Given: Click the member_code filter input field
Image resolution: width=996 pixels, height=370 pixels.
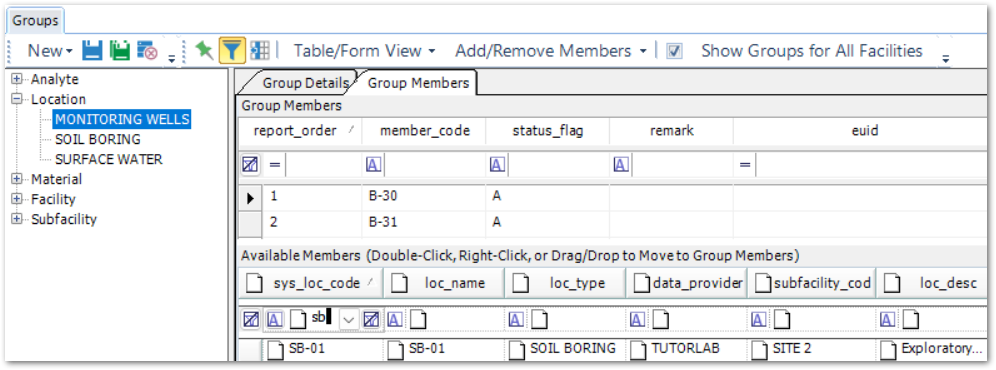Looking at the screenshot, I should point(434,165).
